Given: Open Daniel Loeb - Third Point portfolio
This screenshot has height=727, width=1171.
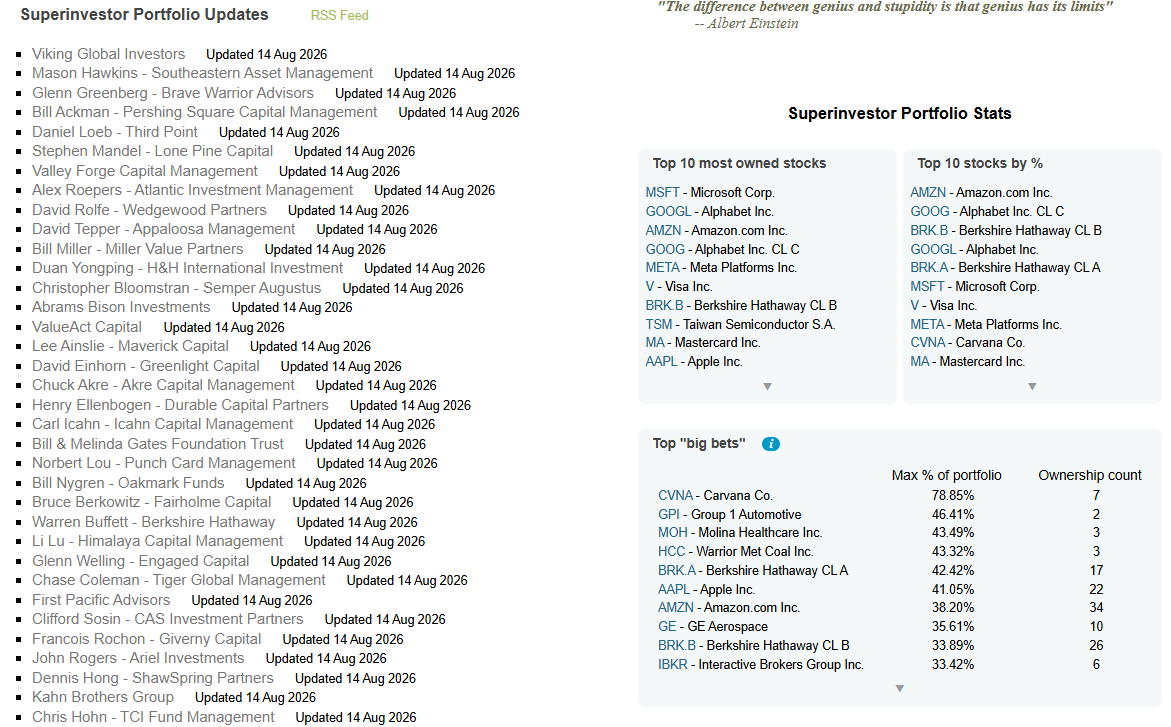Looking at the screenshot, I should tap(115, 132).
